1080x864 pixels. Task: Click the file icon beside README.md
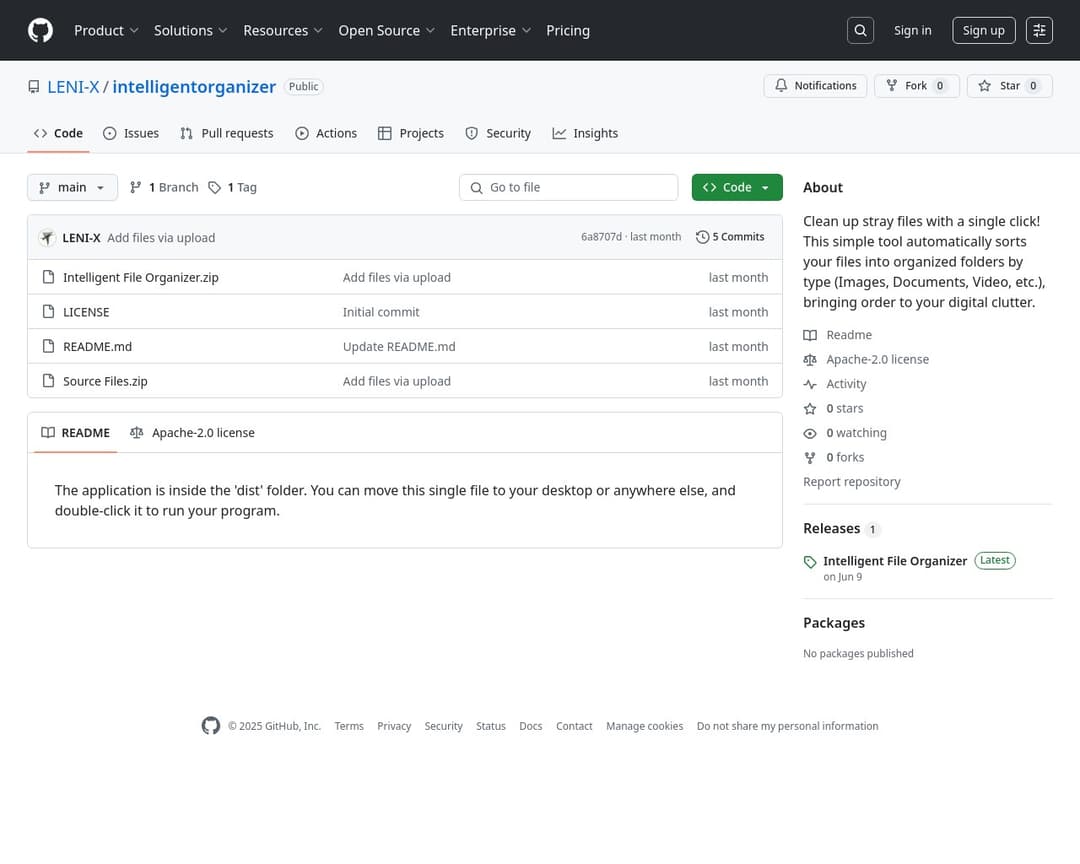pos(48,346)
